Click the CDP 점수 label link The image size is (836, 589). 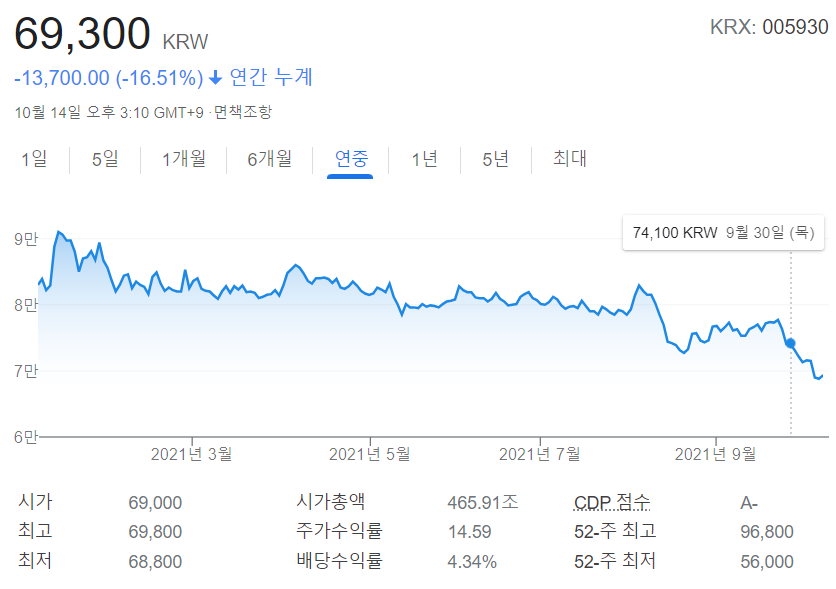point(612,502)
